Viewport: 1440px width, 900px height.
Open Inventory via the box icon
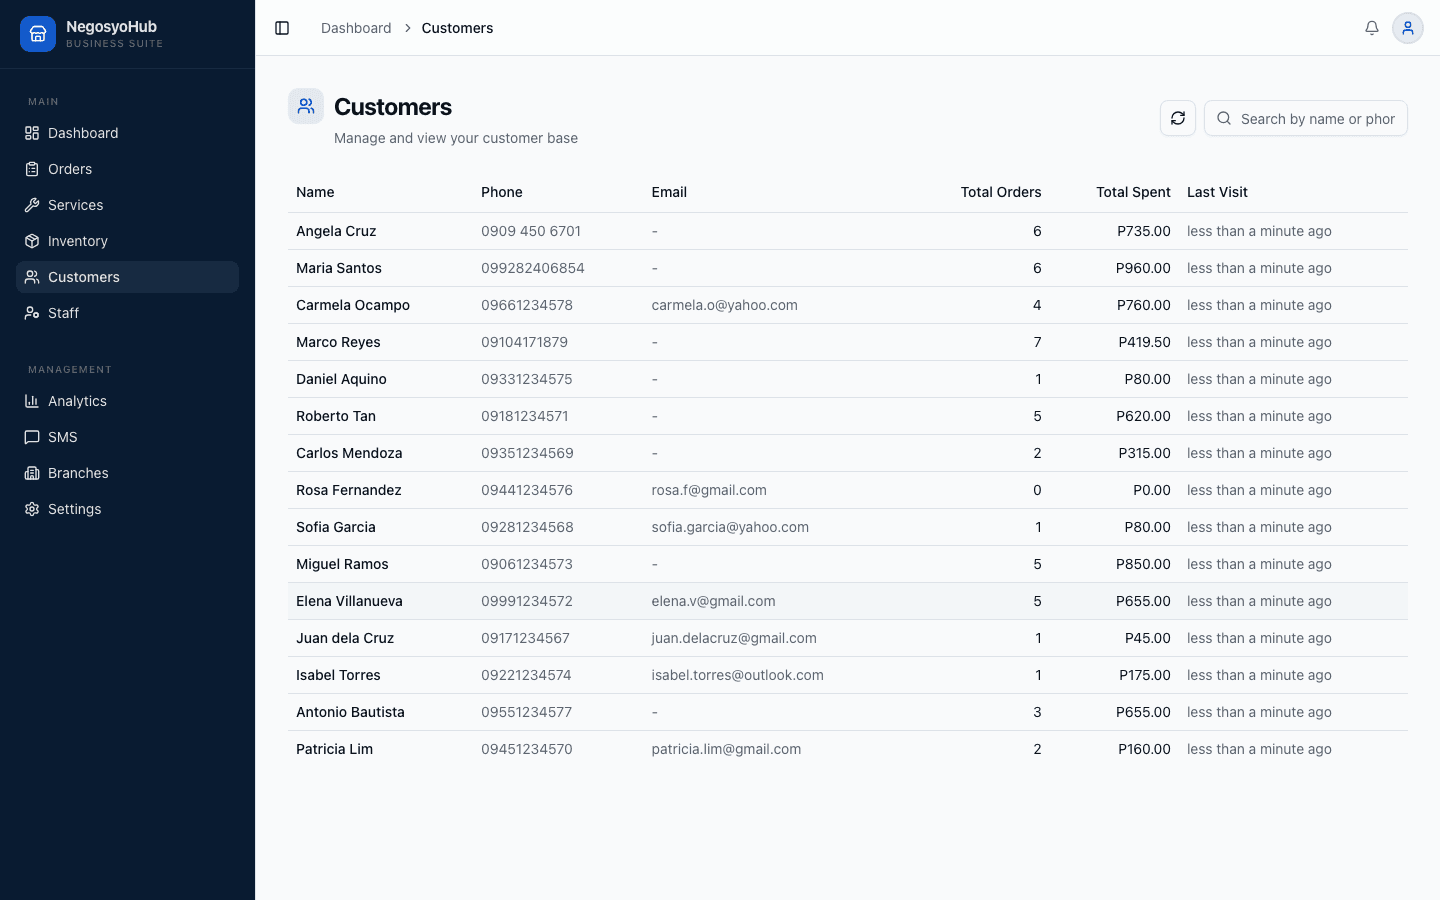(33, 241)
